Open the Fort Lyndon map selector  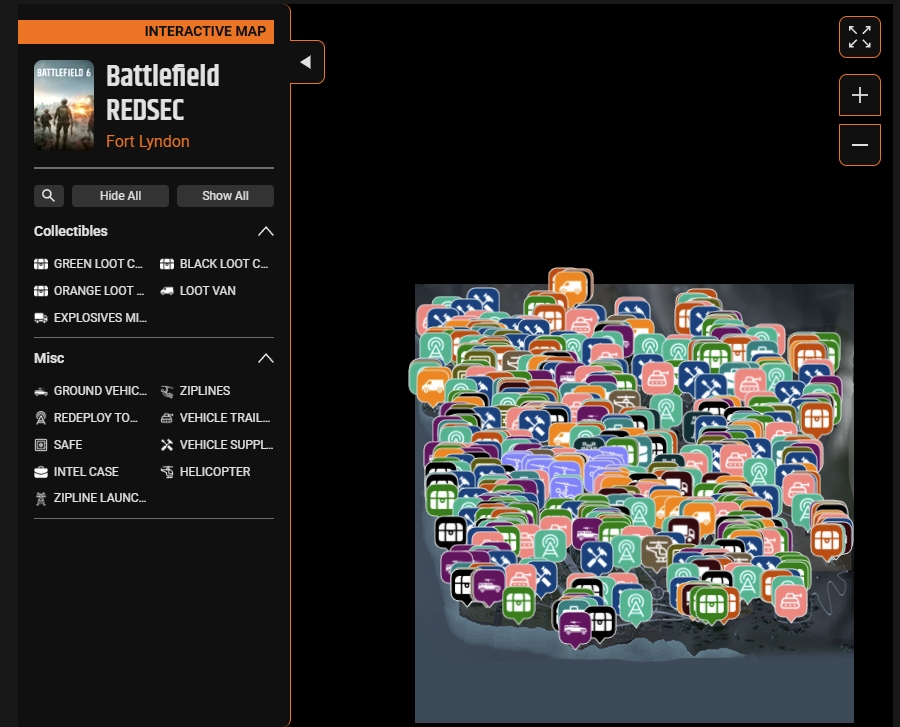tap(147, 141)
